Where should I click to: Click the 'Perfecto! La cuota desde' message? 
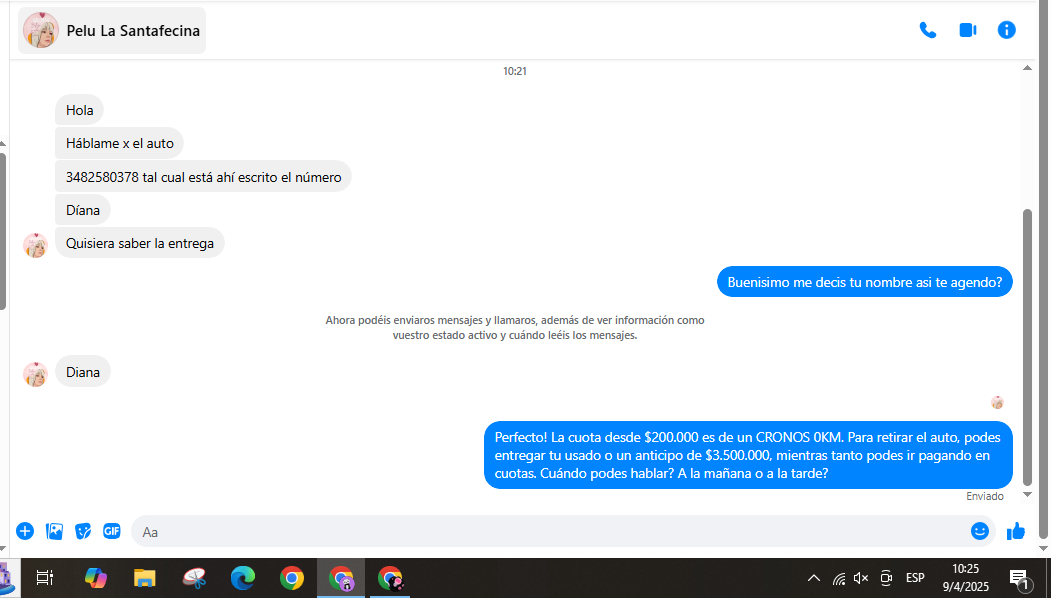[x=748, y=455]
